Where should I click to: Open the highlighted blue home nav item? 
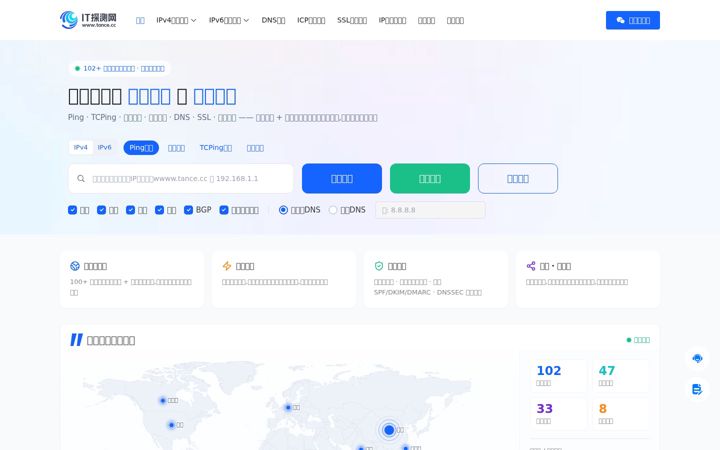click(x=140, y=20)
